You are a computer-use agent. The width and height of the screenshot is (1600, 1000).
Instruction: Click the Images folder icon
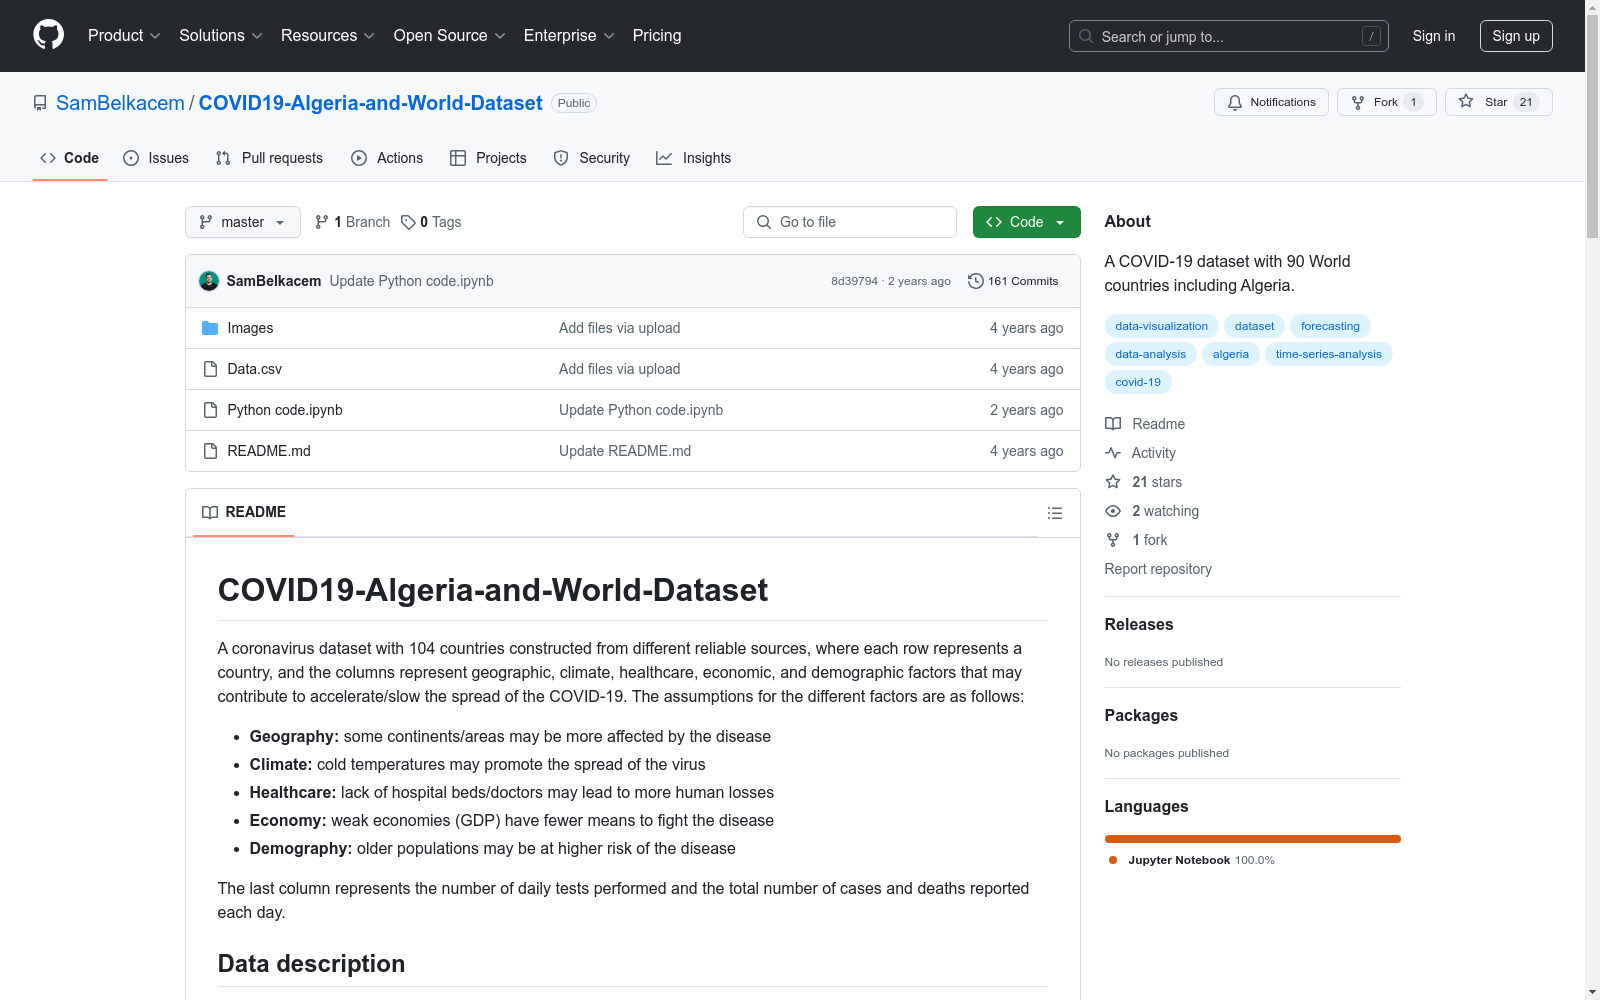pyautogui.click(x=210, y=328)
